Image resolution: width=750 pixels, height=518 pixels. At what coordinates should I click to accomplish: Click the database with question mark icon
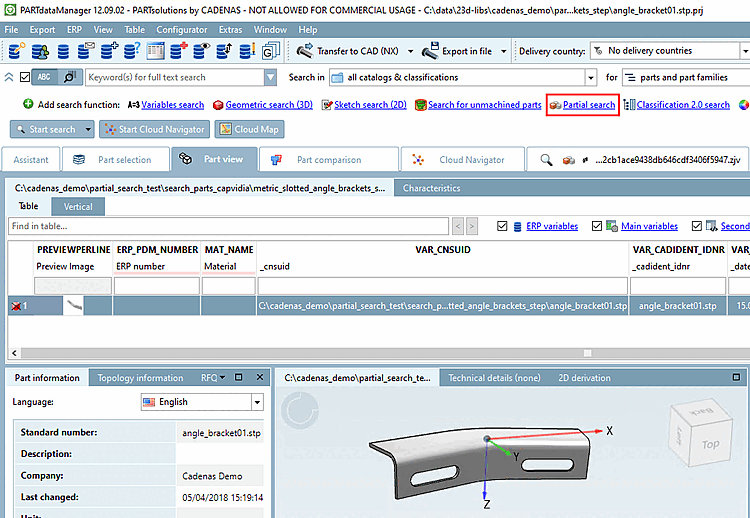132,51
